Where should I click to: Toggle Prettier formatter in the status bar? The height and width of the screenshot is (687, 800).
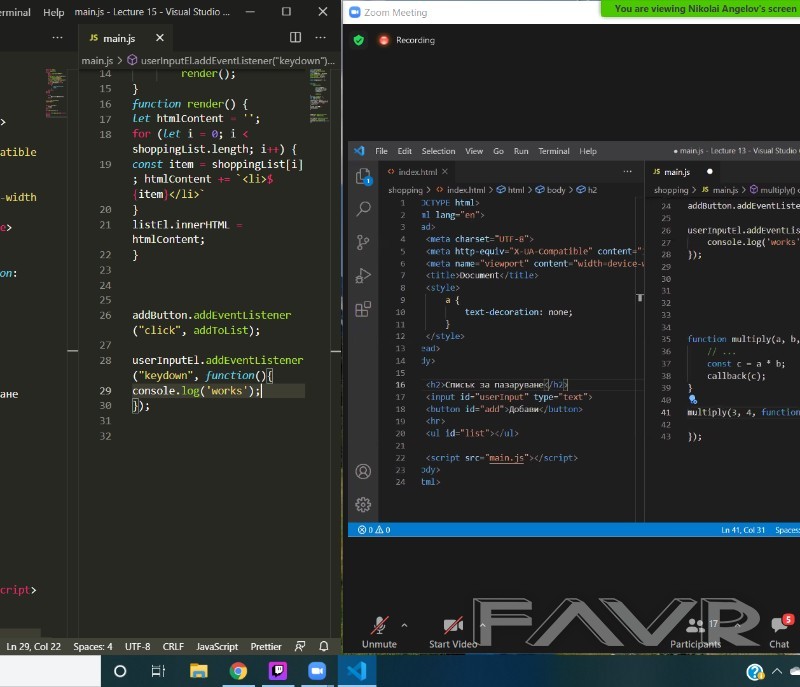tap(265, 646)
